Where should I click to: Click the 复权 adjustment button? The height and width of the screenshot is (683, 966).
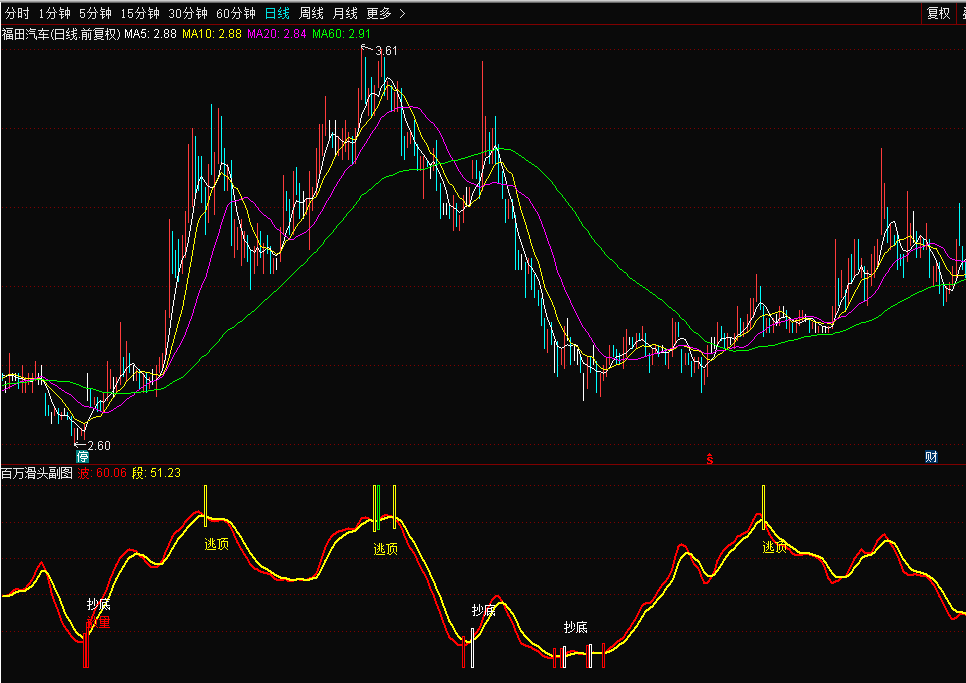[x=938, y=14]
